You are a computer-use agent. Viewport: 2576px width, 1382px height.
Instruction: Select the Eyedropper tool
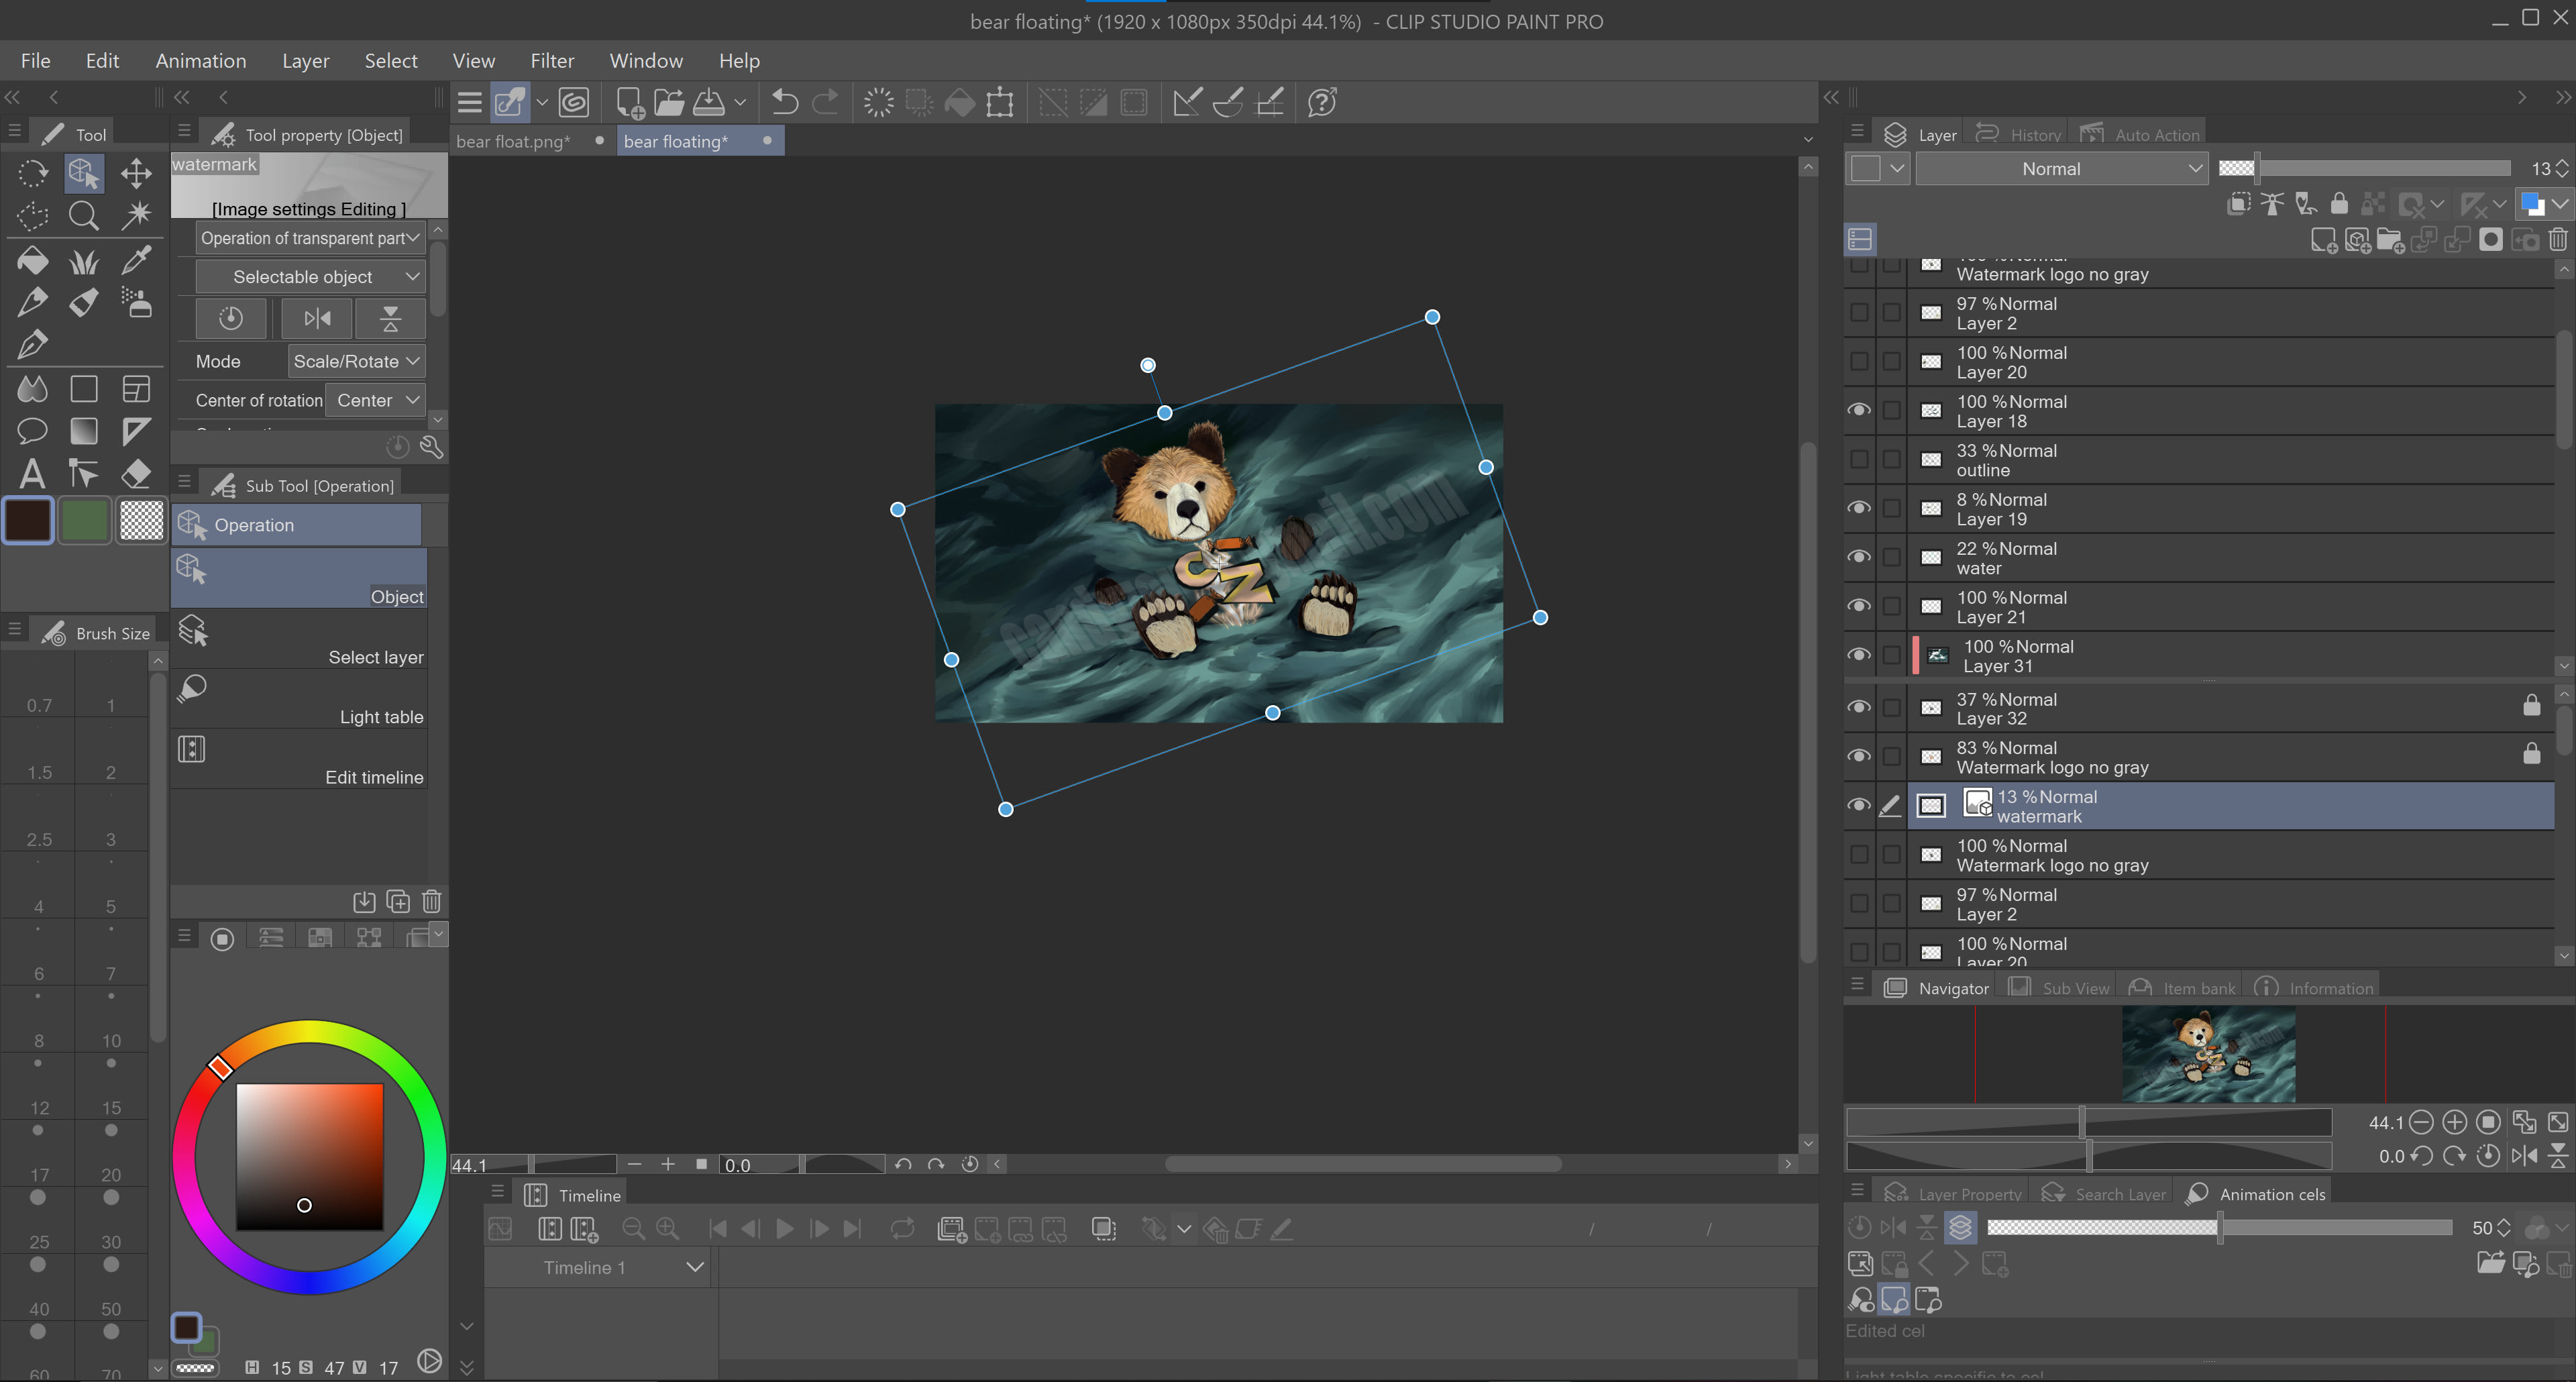click(x=136, y=260)
